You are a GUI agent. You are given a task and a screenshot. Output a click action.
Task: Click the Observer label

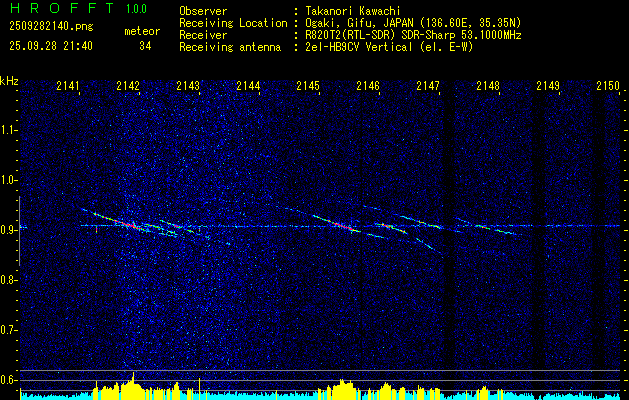(203, 11)
